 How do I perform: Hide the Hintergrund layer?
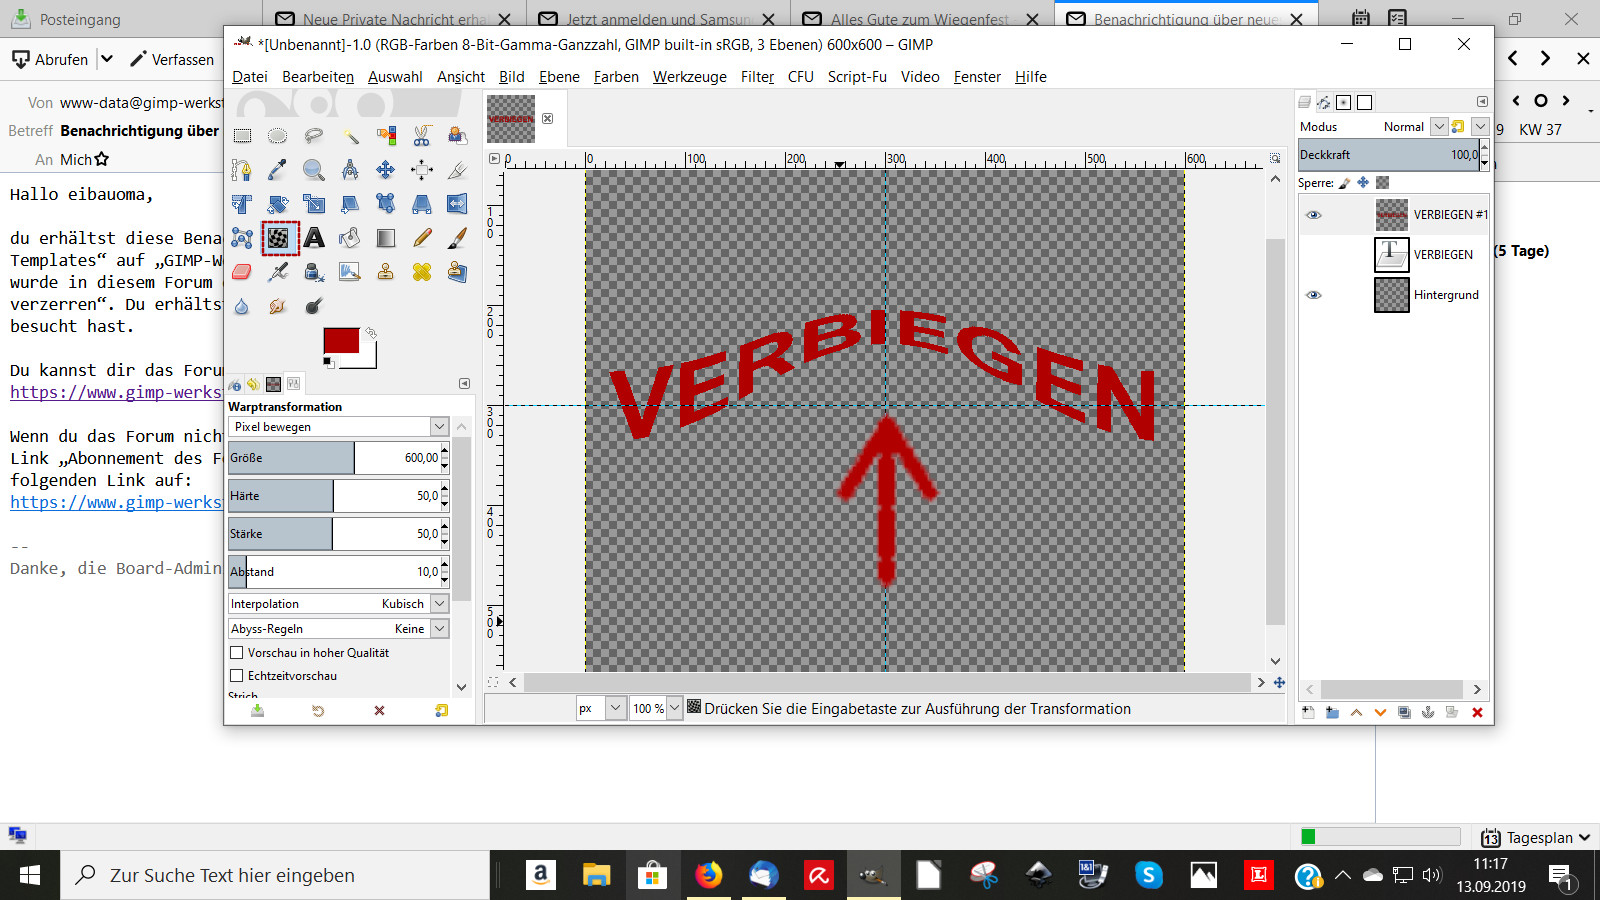(x=1314, y=295)
